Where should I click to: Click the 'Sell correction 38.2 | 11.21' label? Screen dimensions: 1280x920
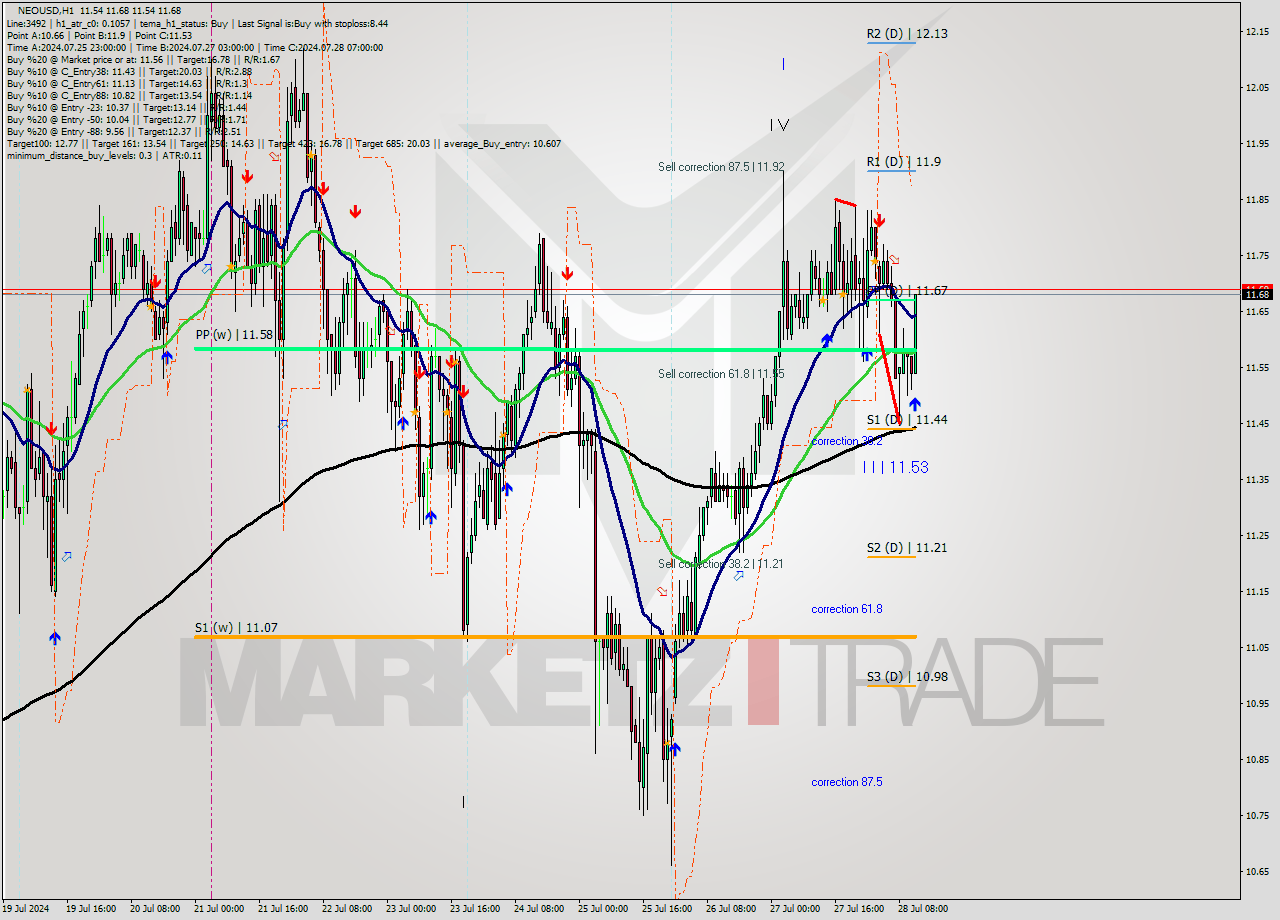[720, 564]
